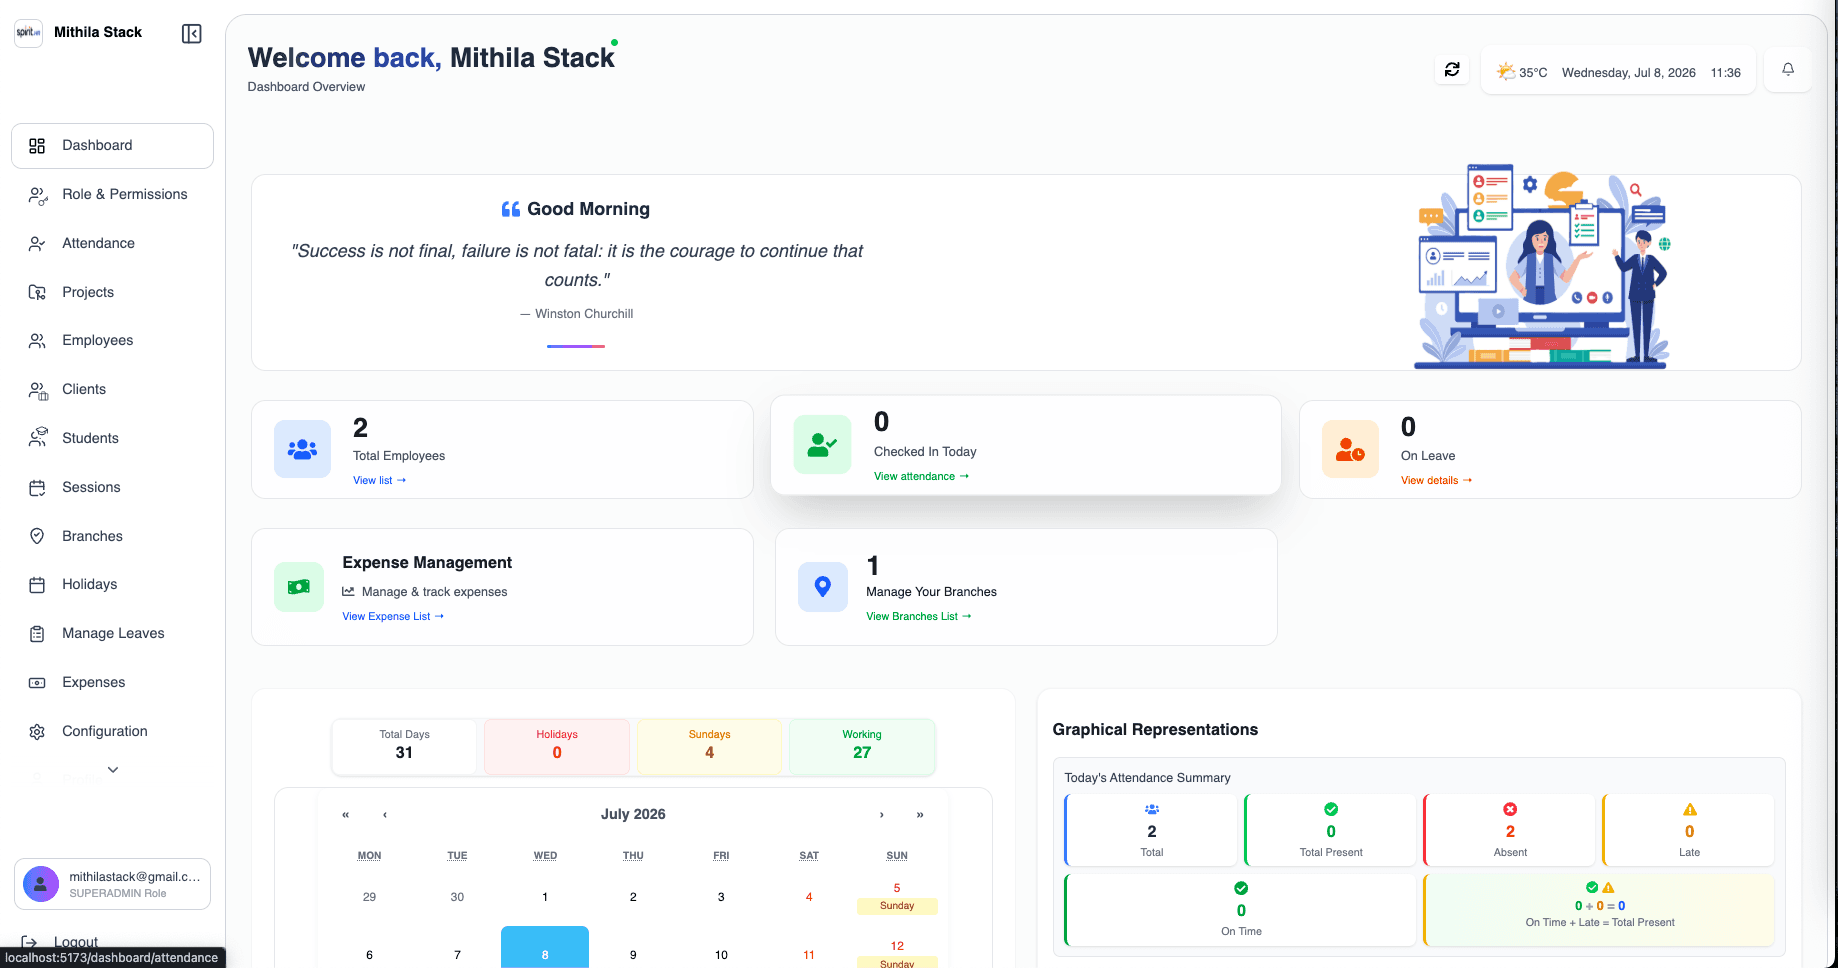Click the Sundays count tile
This screenshot has width=1838, height=968.
click(710, 747)
